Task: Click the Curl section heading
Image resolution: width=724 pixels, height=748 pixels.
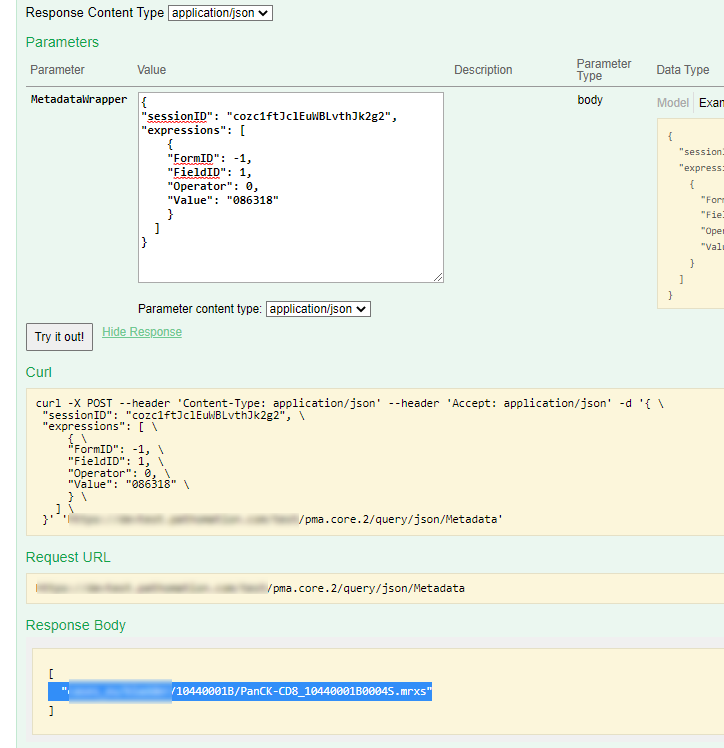Action: point(39,372)
